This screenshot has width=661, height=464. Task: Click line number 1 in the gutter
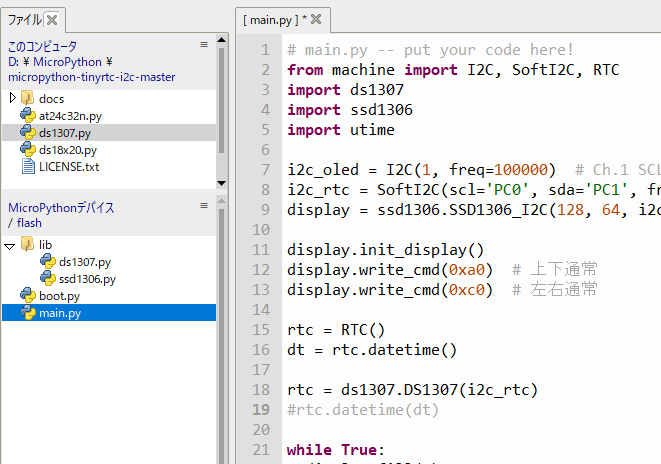[x=265, y=50]
